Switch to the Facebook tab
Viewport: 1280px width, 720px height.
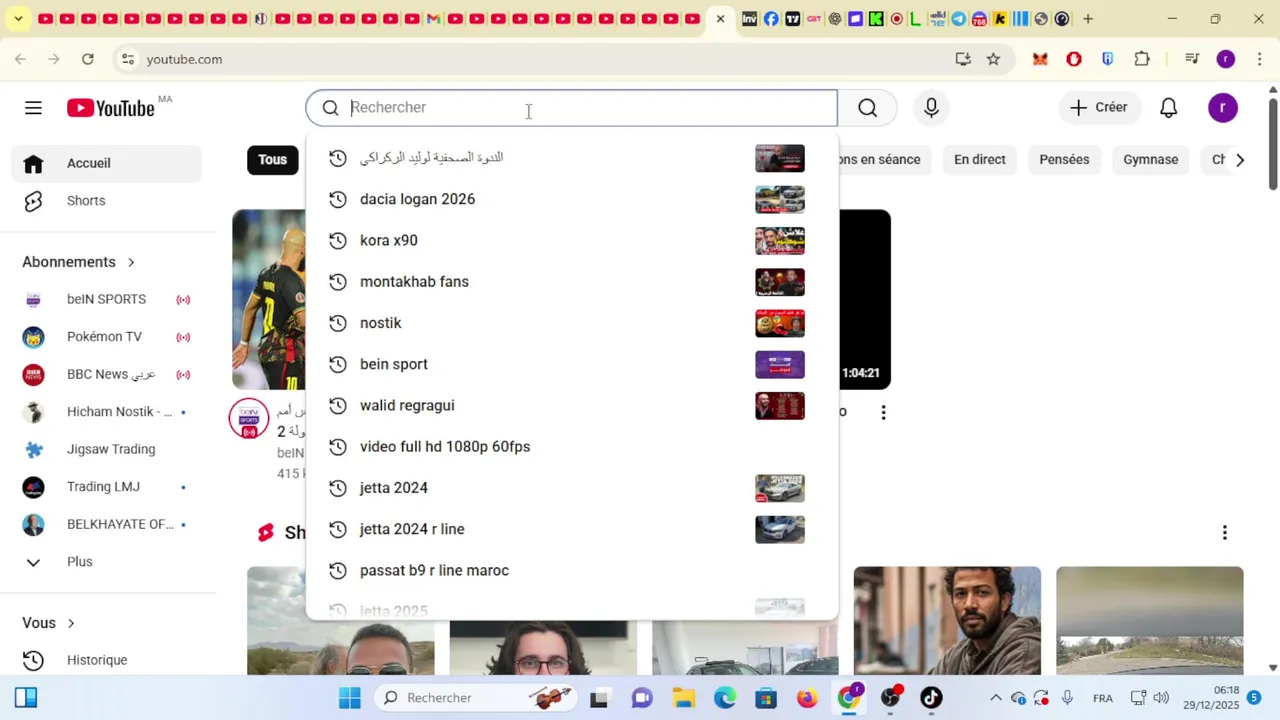[x=771, y=19]
